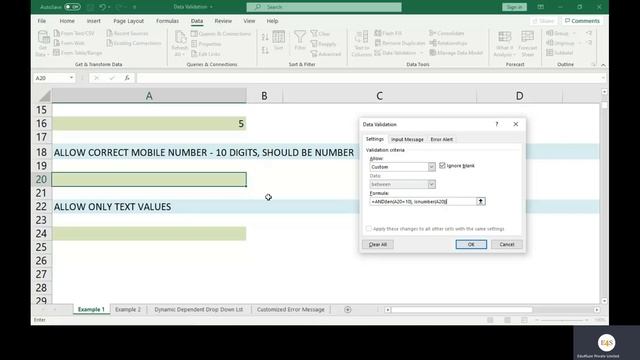The height and width of the screenshot is (360, 640).
Task: Click the dialog help question mark
Action: pos(497,124)
